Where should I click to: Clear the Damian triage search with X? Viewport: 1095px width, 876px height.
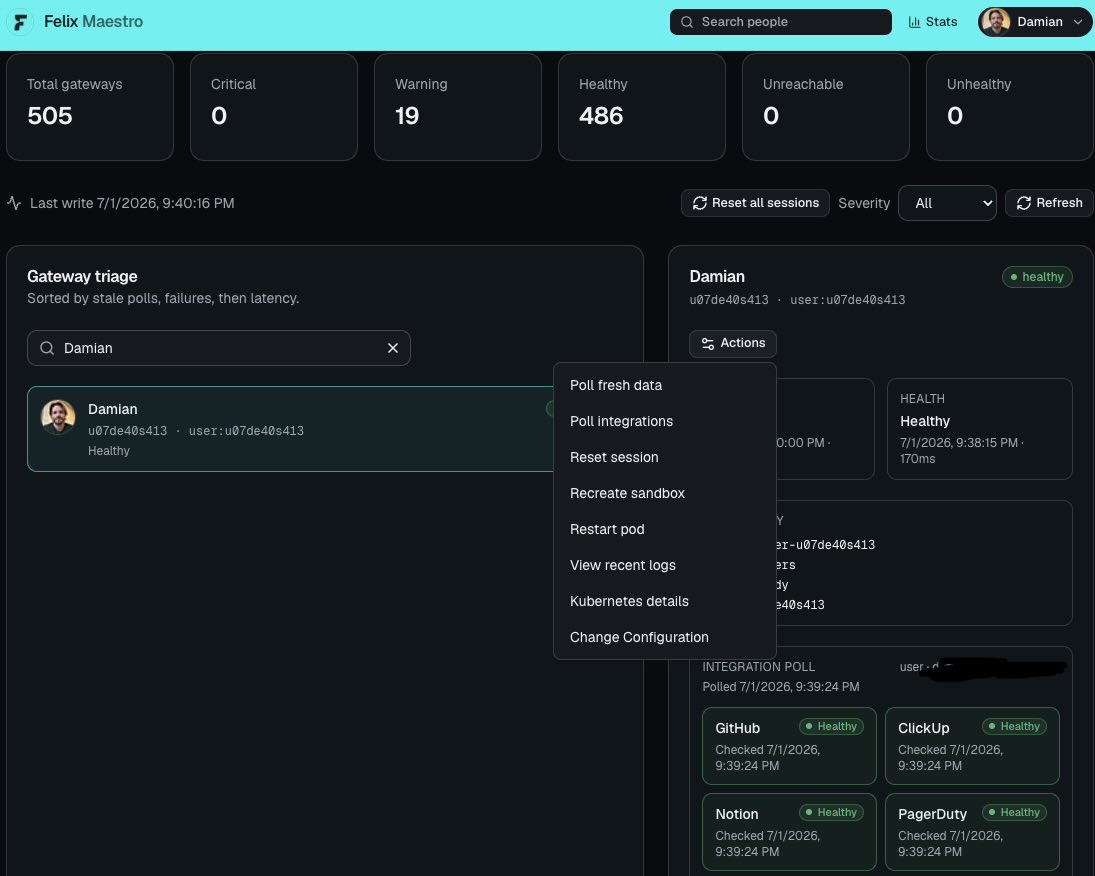[392, 348]
